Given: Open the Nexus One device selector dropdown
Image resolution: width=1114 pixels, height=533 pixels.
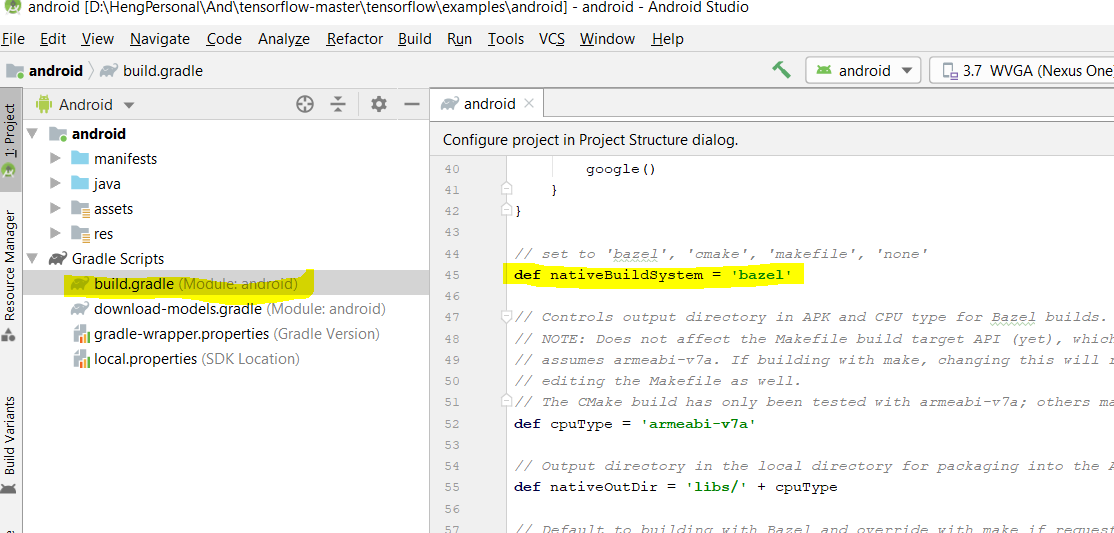Looking at the screenshot, I should 1021,70.
